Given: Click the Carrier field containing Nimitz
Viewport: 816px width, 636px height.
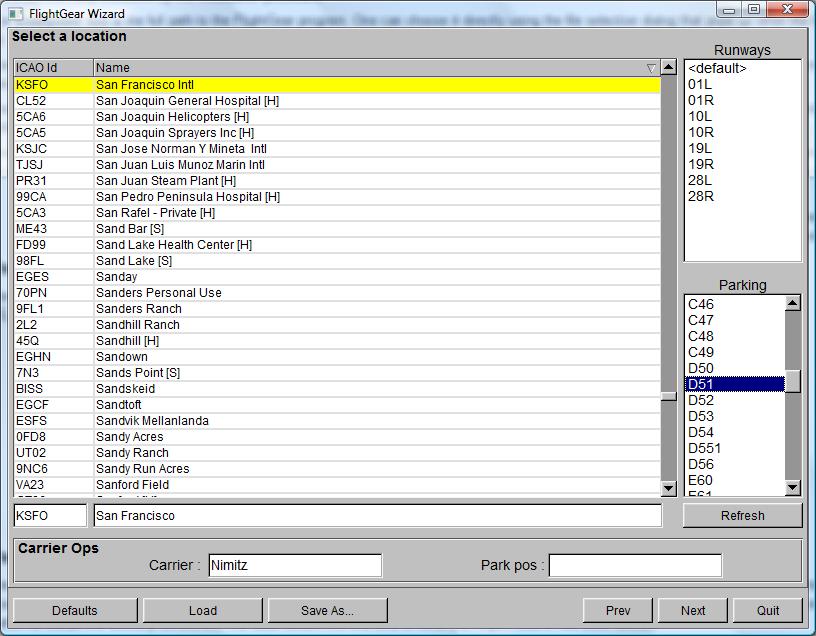Looking at the screenshot, I should tap(295, 566).
